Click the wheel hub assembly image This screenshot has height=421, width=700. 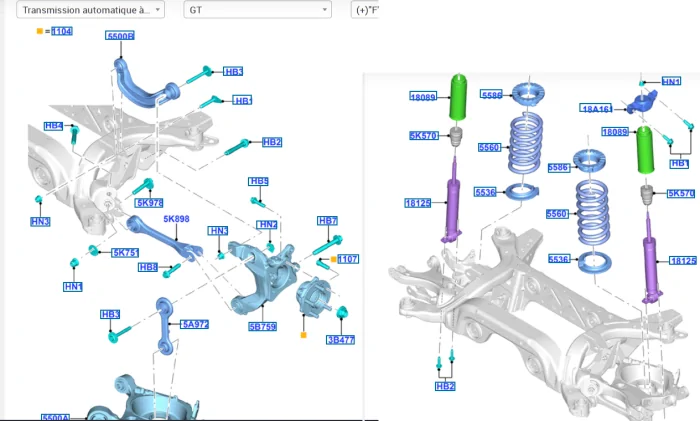312,296
